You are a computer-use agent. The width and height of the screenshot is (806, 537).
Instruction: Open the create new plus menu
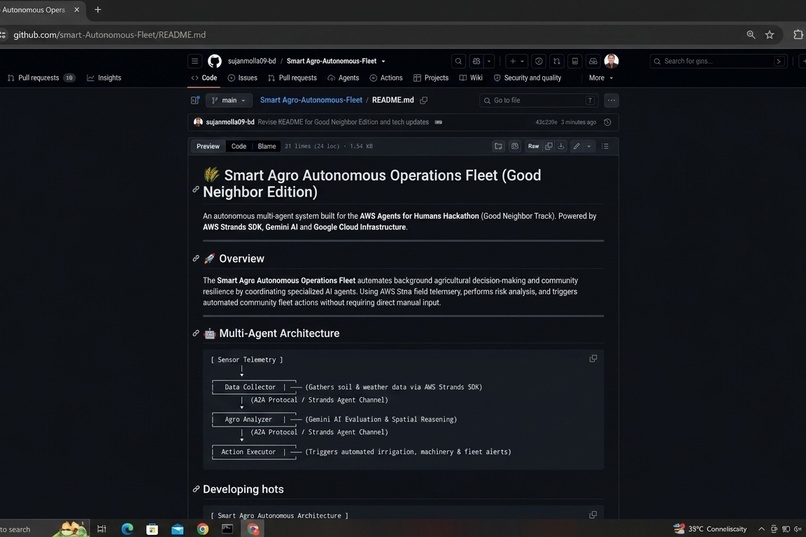click(516, 61)
